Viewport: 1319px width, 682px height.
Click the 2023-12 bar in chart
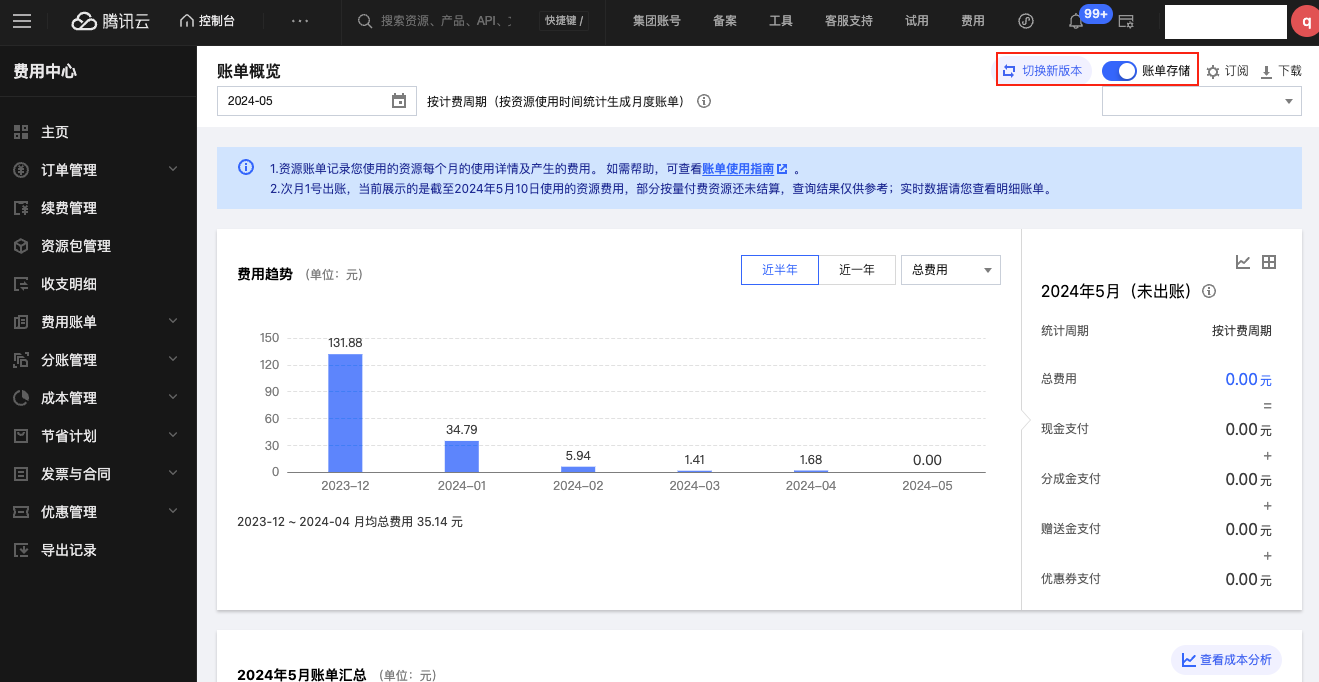tap(345, 412)
